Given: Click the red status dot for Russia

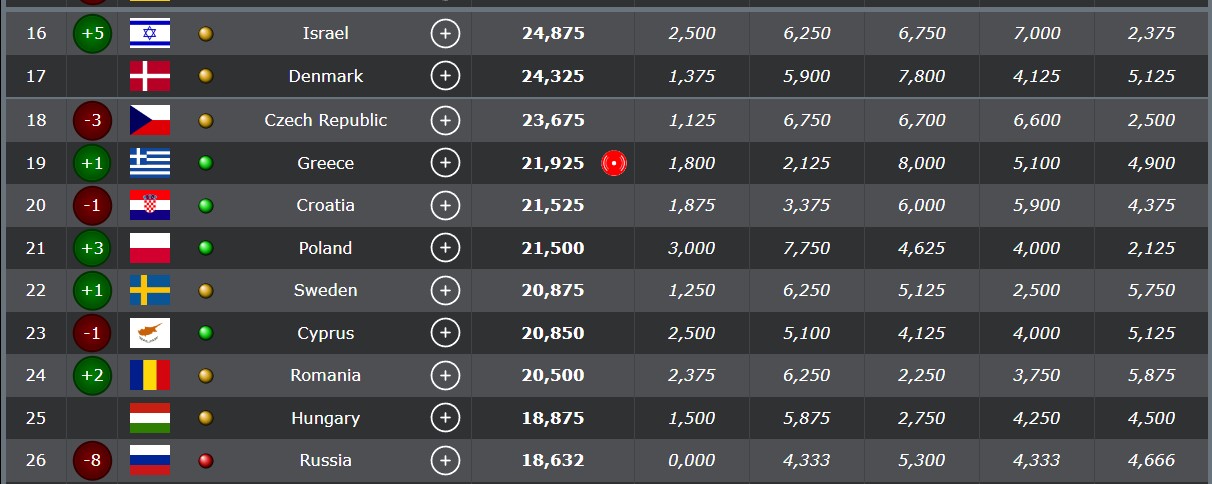Looking at the screenshot, I should [206, 460].
